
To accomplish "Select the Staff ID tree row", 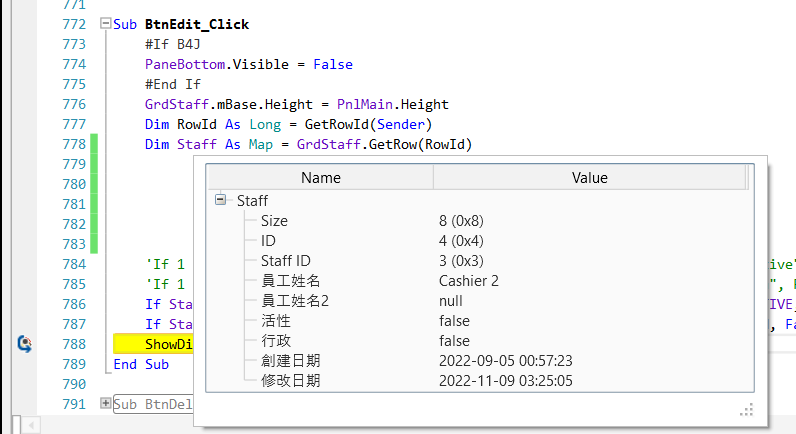I will point(284,261).
